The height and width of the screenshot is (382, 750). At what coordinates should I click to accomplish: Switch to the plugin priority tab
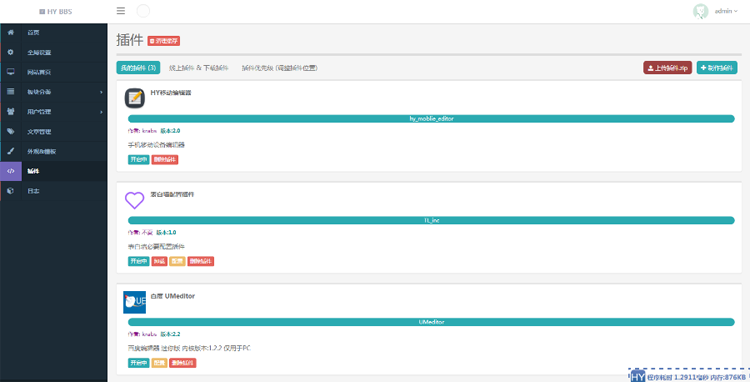(x=279, y=68)
